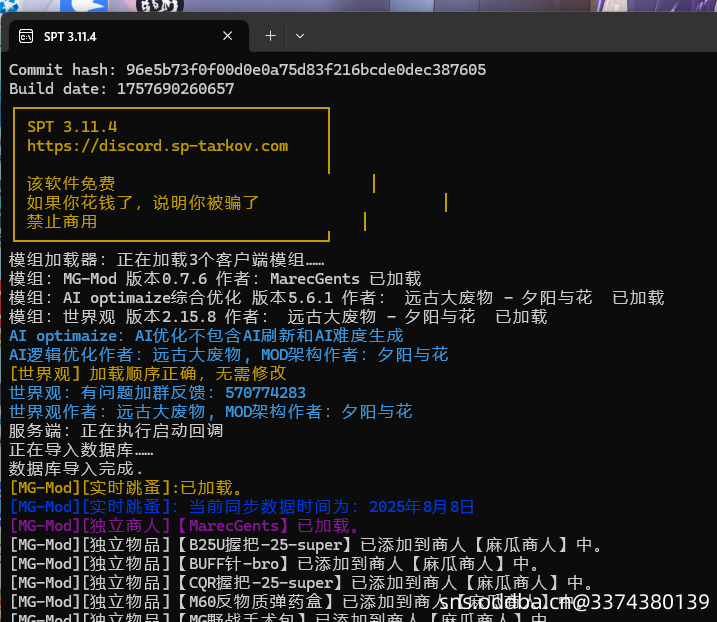The width and height of the screenshot is (717, 622).
Task: Click the AI optimaize综合优化 版本5.6.1 line
Action: coord(336,298)
